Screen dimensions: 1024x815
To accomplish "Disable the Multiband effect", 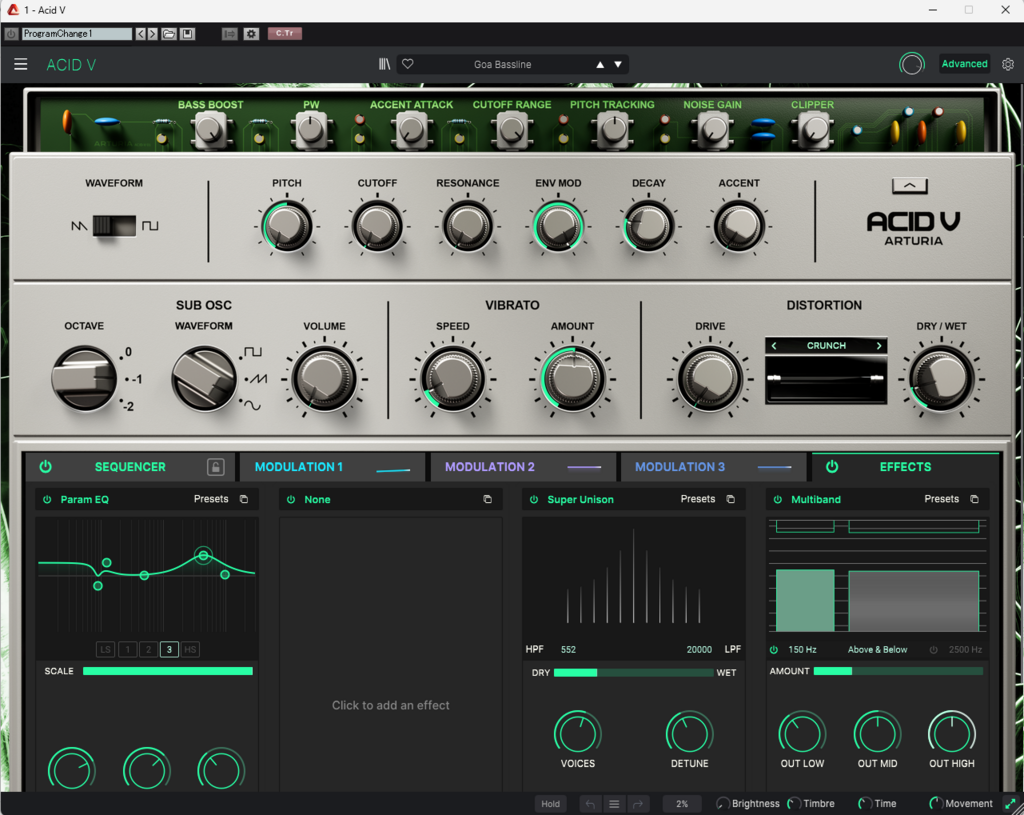I will pos(777,500).
